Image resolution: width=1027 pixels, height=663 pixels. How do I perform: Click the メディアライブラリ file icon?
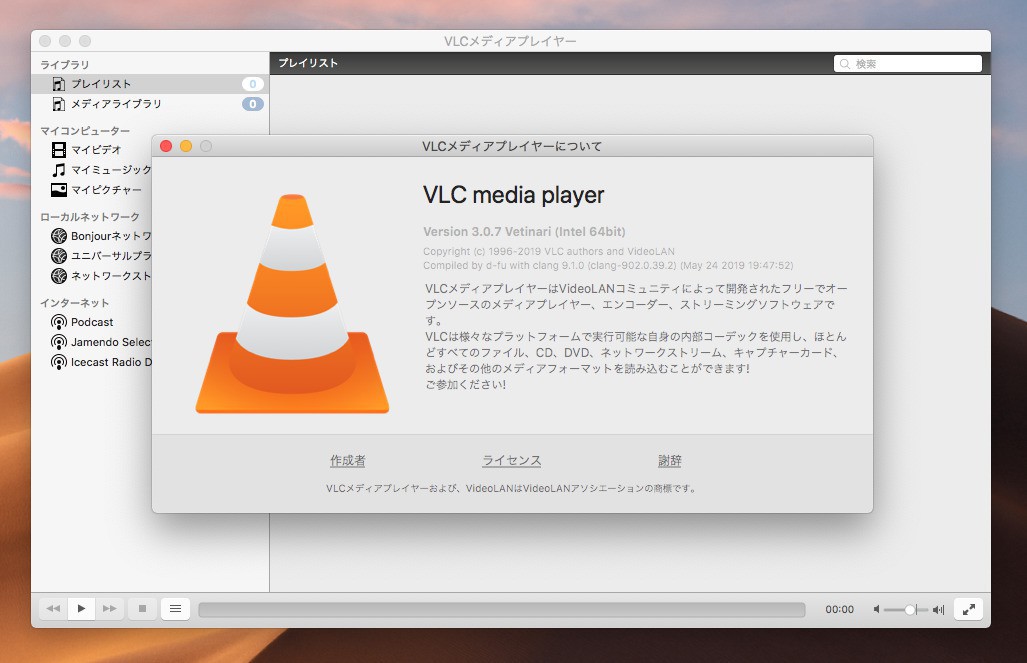point(59,104)
